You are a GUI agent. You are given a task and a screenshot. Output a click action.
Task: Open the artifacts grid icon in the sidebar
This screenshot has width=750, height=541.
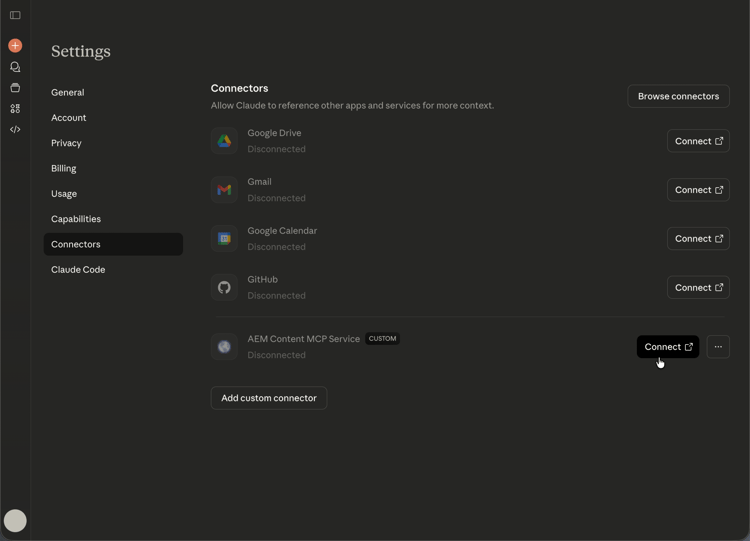15,109
